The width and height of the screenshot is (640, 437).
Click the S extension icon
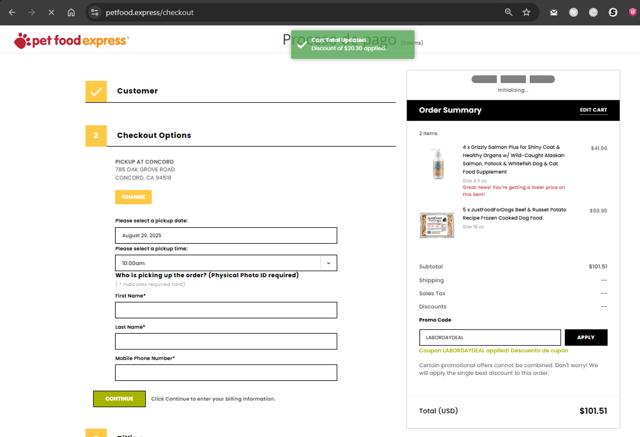(x=613, y=12)
